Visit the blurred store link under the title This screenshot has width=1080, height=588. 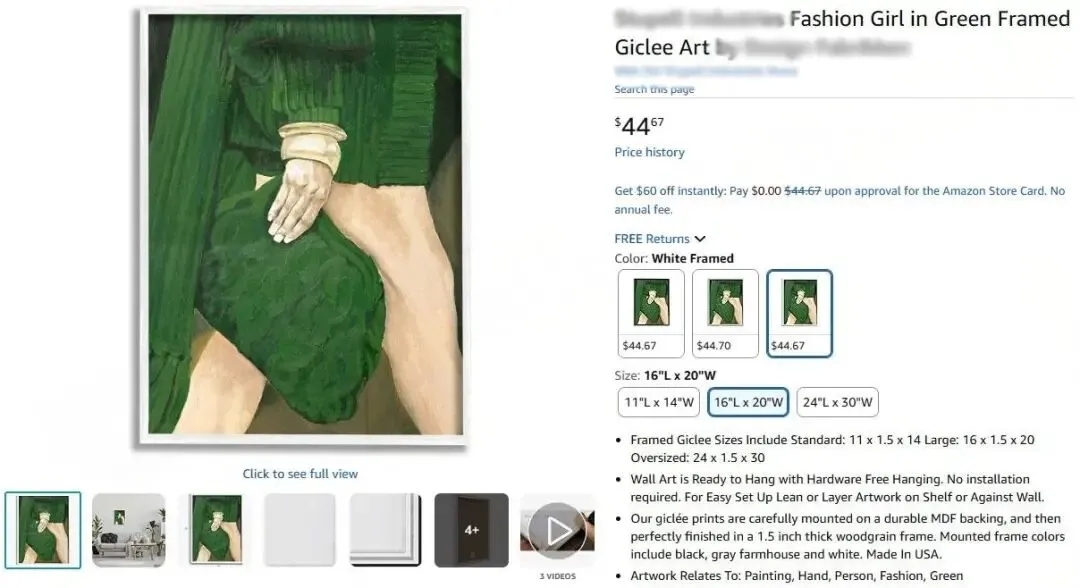pyautogui.click(x=706, y=71)
